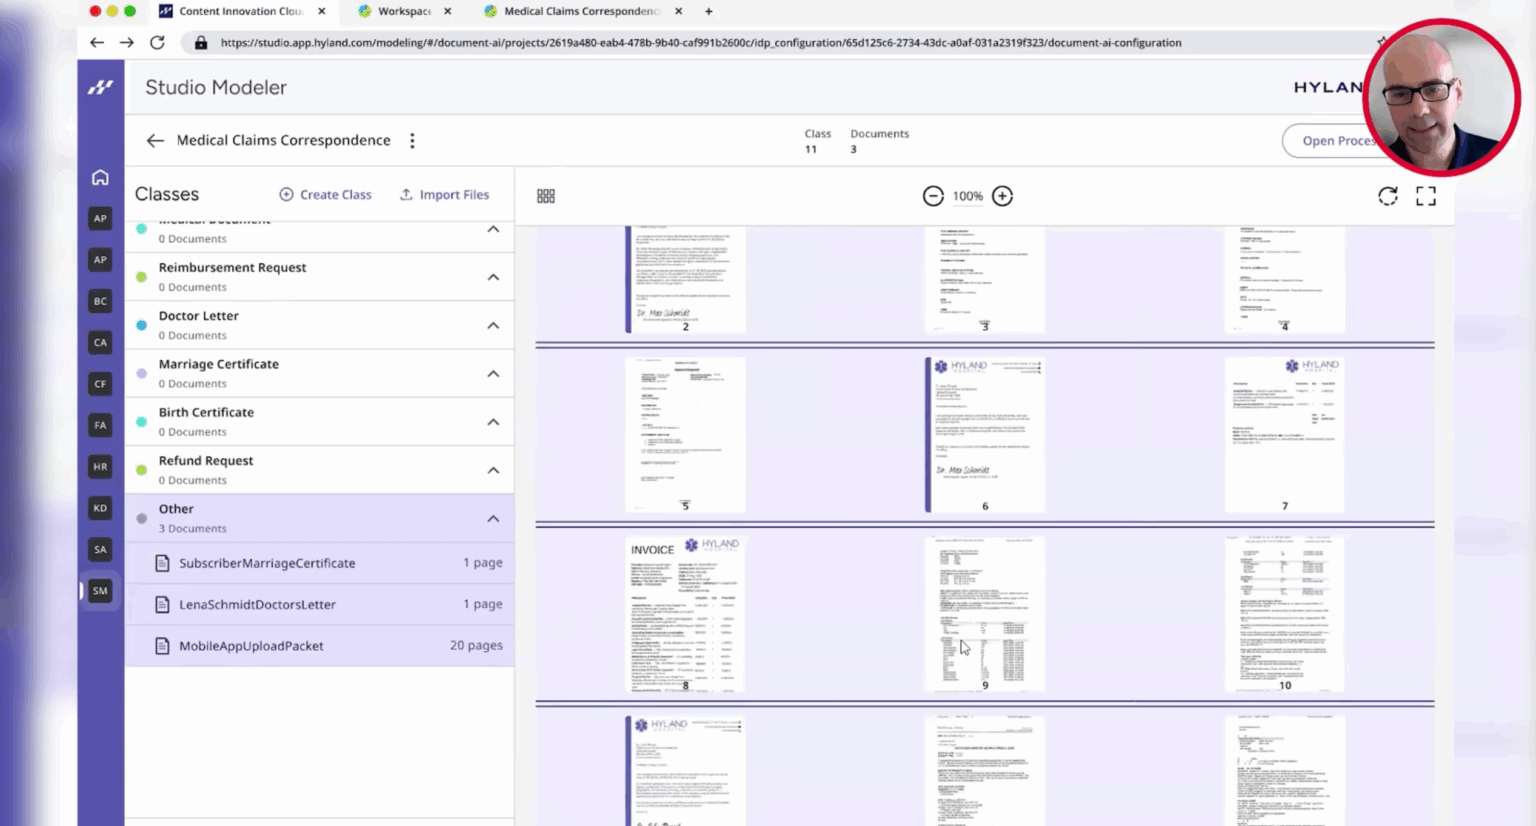The width and height of the screenshot is (1536, 826).
Task: Click the browser address bar URL
Action: (700, 43)
